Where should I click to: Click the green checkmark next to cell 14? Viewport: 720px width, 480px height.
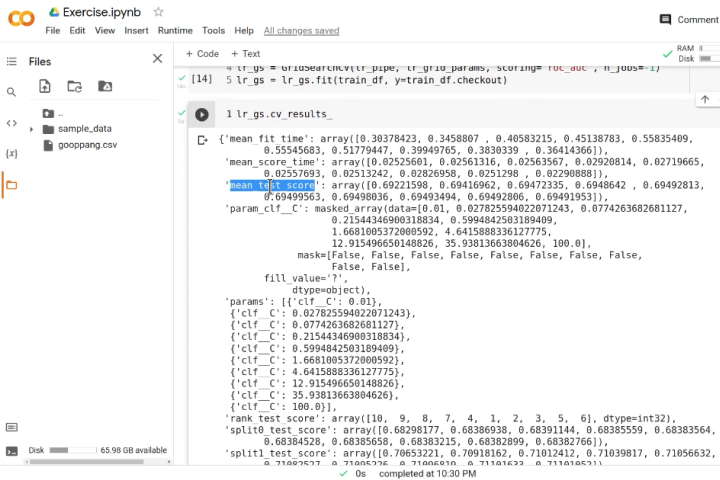pos(181,79)
